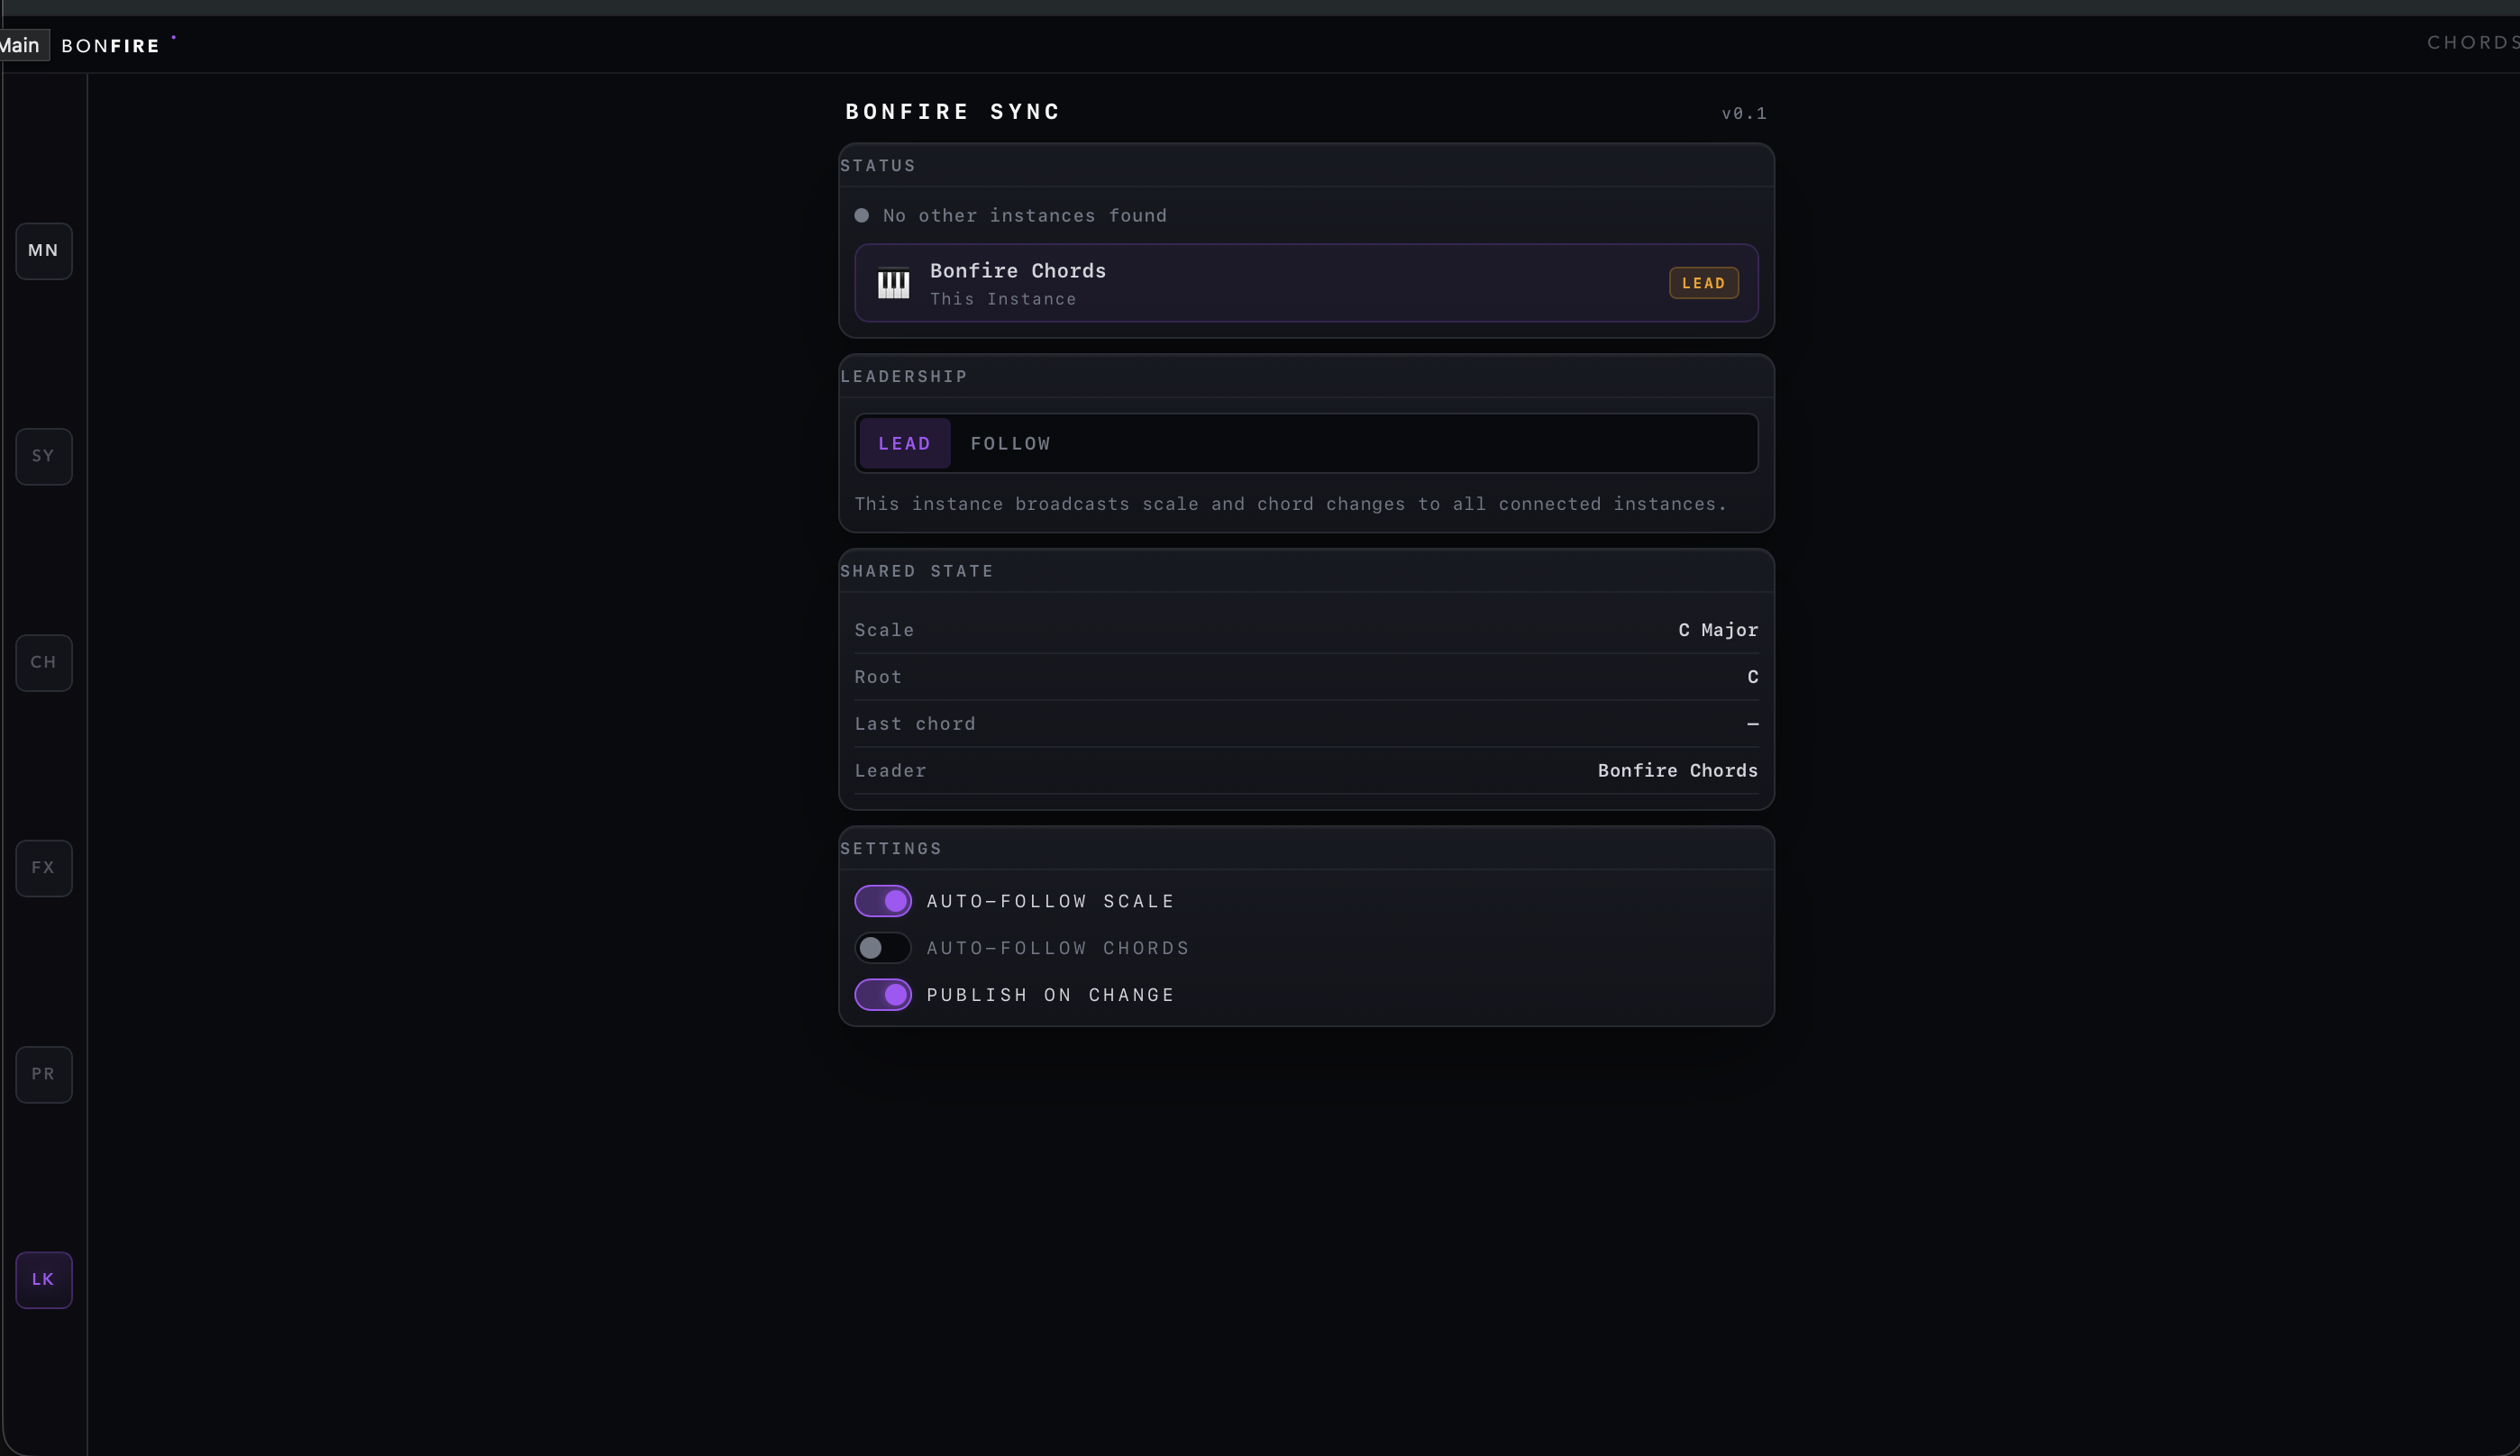Click the C Major scale value
This screenshot has height=1456, width=2520.
pos(1717,630)
